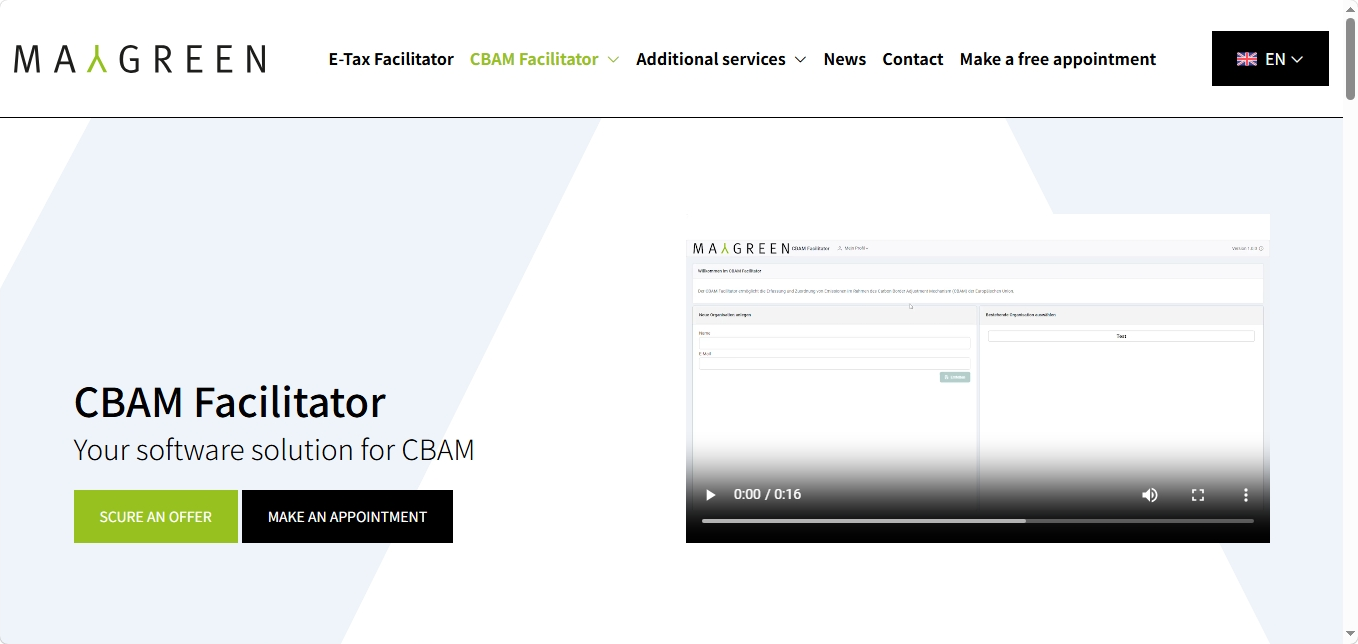Play the CBAM Facilitator video

710,495
